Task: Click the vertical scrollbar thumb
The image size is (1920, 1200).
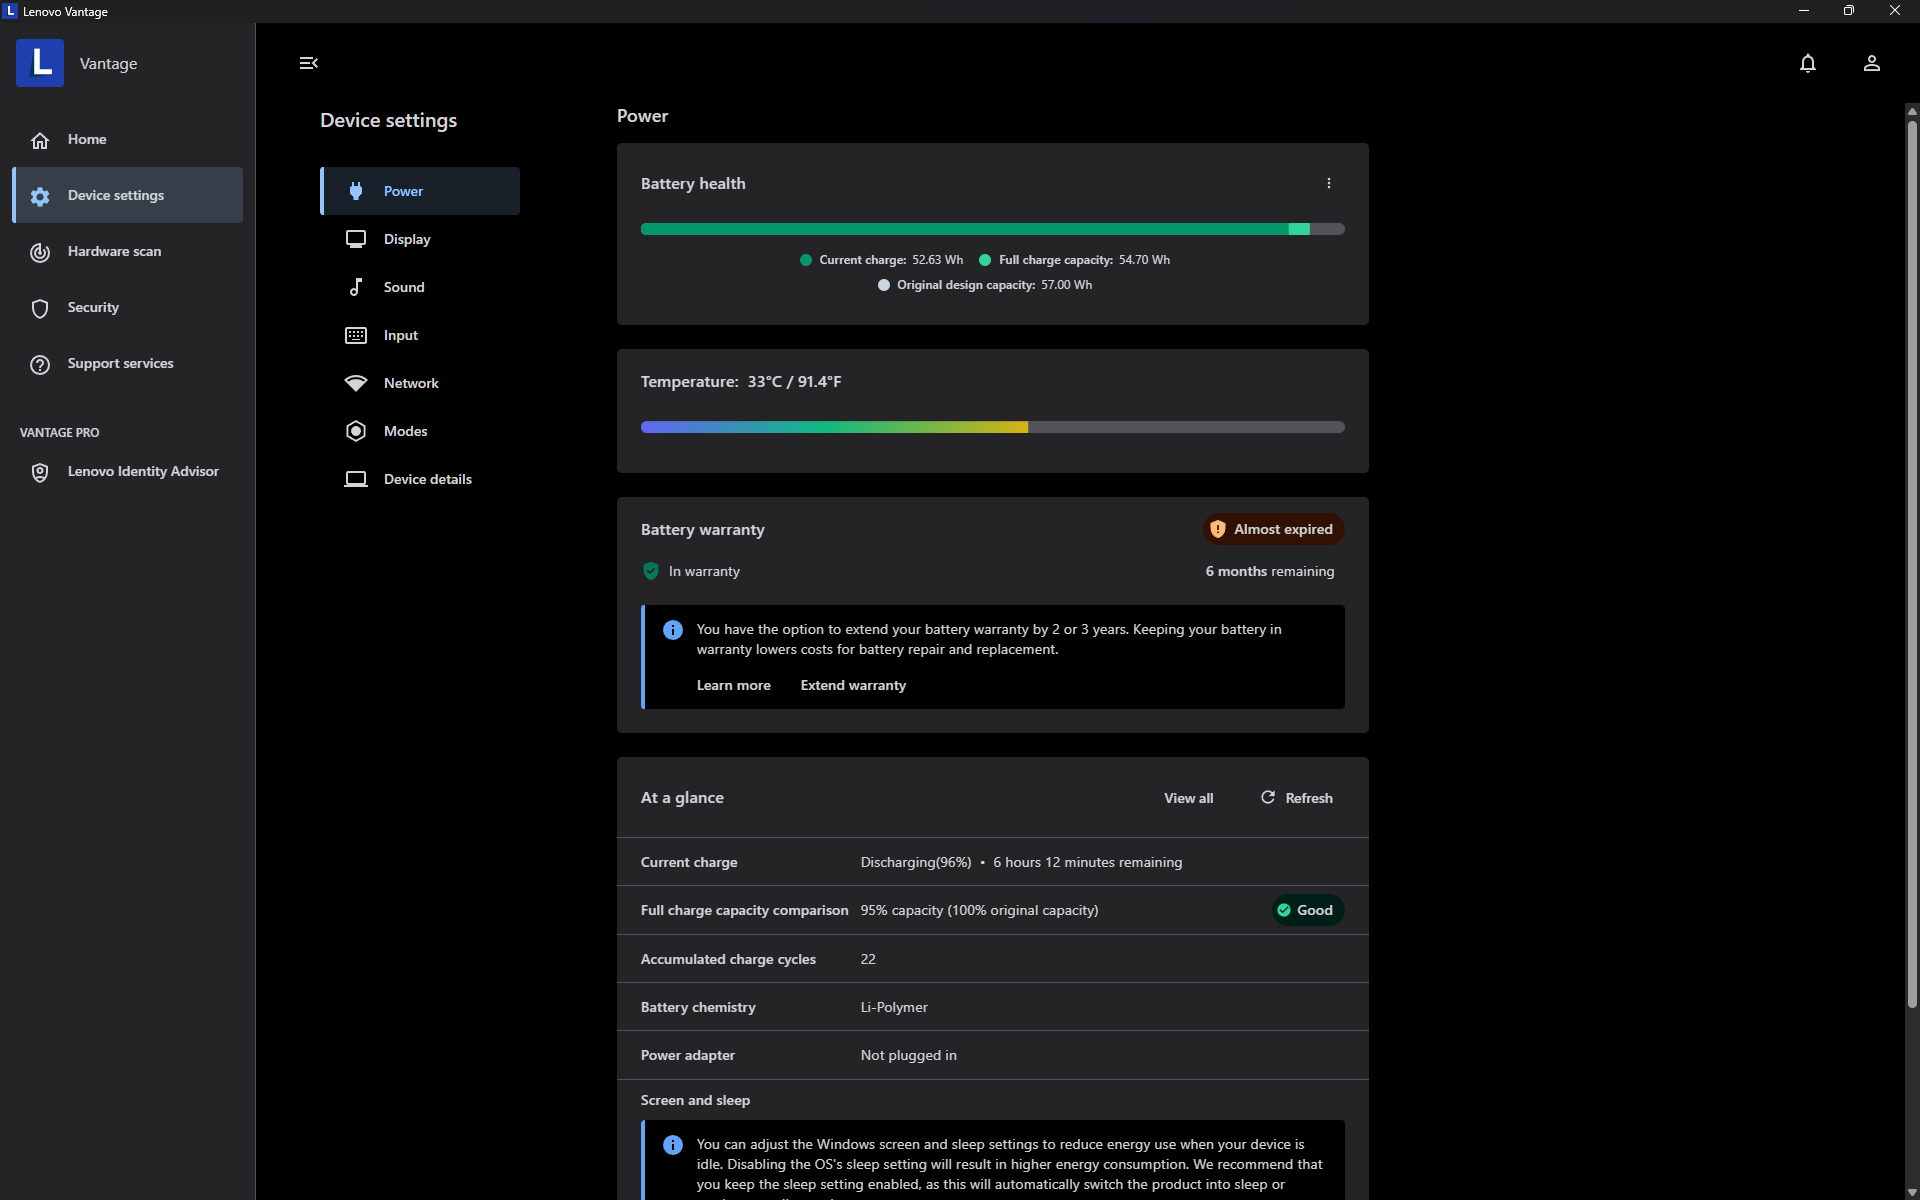Action: point(1911,563)
